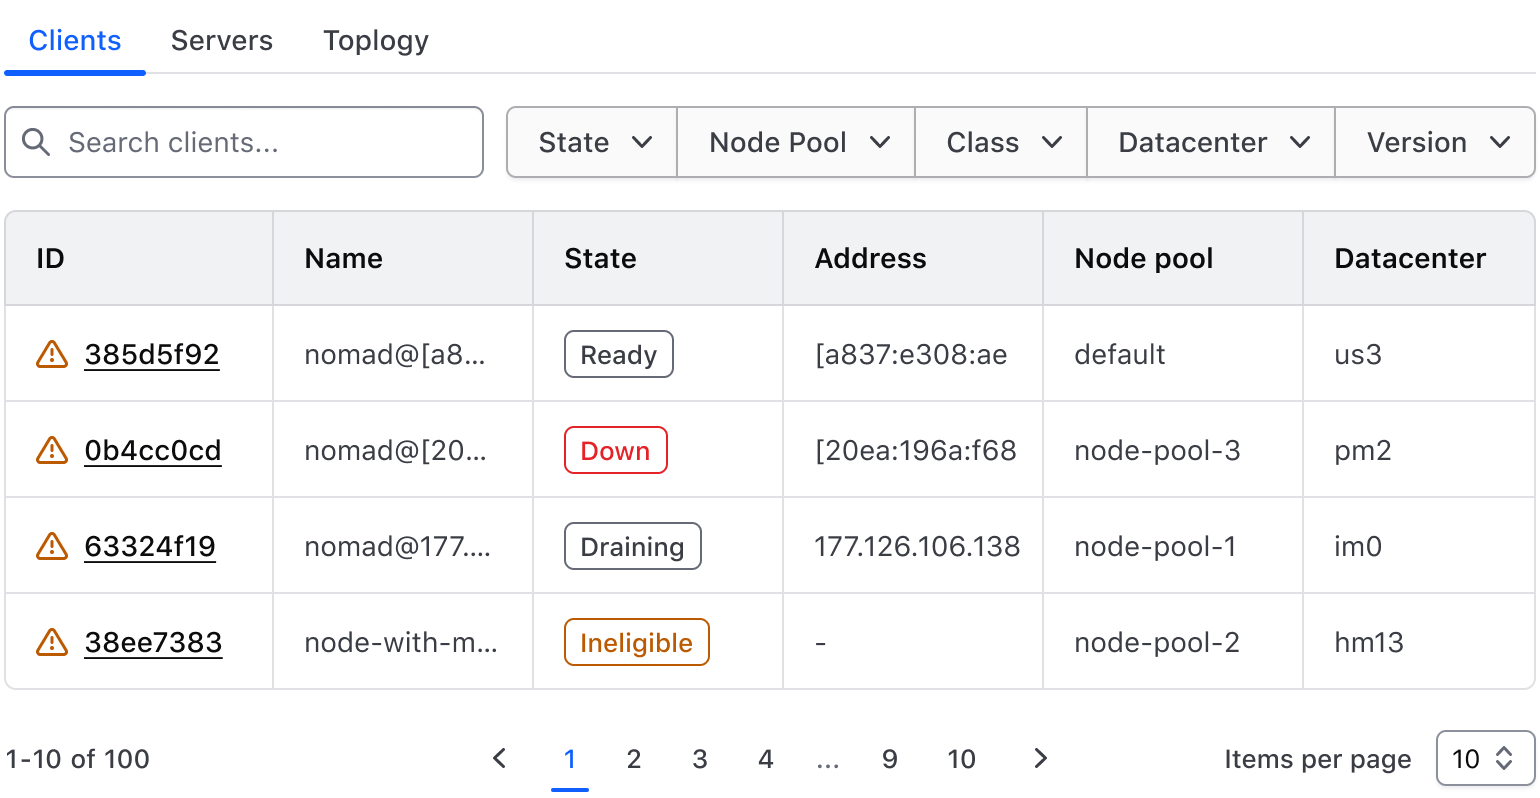Focus the Search clients input field
Image resolution: width=1540 pixels, height=798 pixels.
260,142
